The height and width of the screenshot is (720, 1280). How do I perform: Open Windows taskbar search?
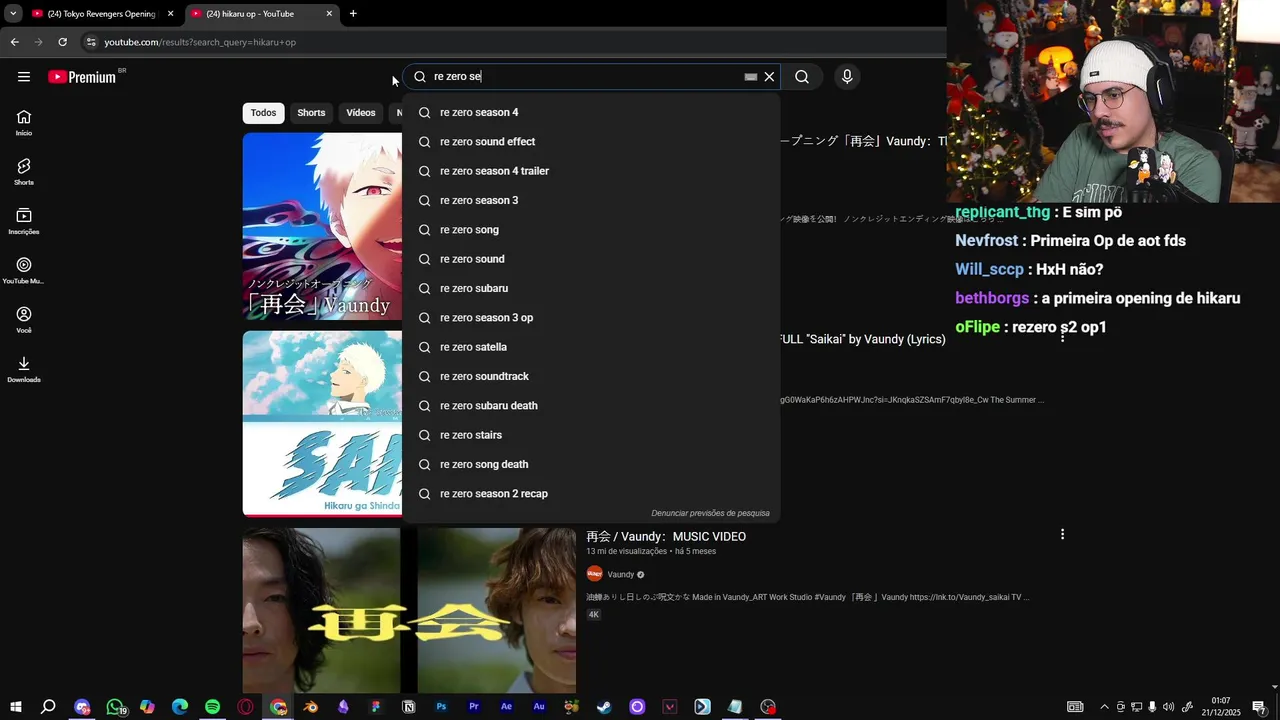click(x=48, y=707)
